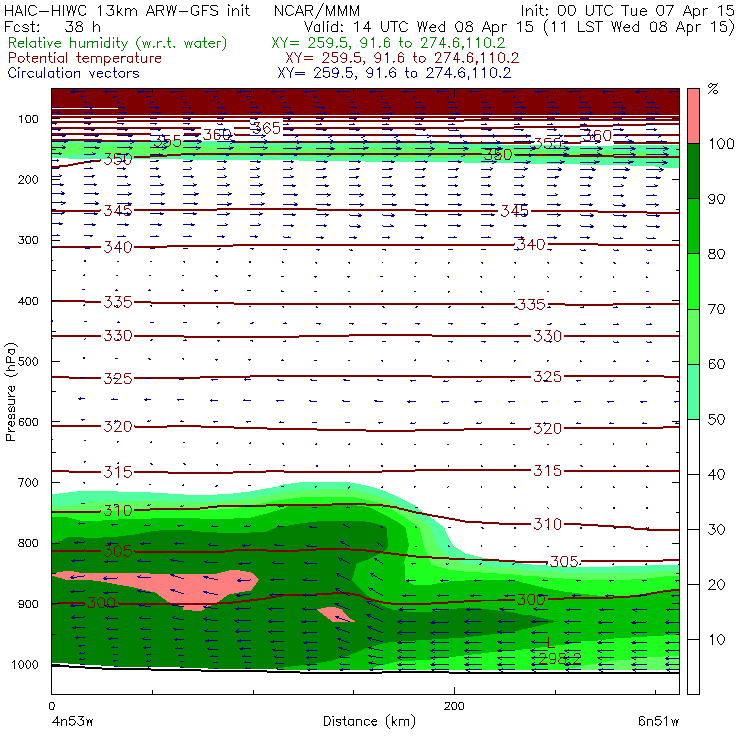Click the 50–60% aqua colorbar segment
740x740 pixels.
click(693, 392)
